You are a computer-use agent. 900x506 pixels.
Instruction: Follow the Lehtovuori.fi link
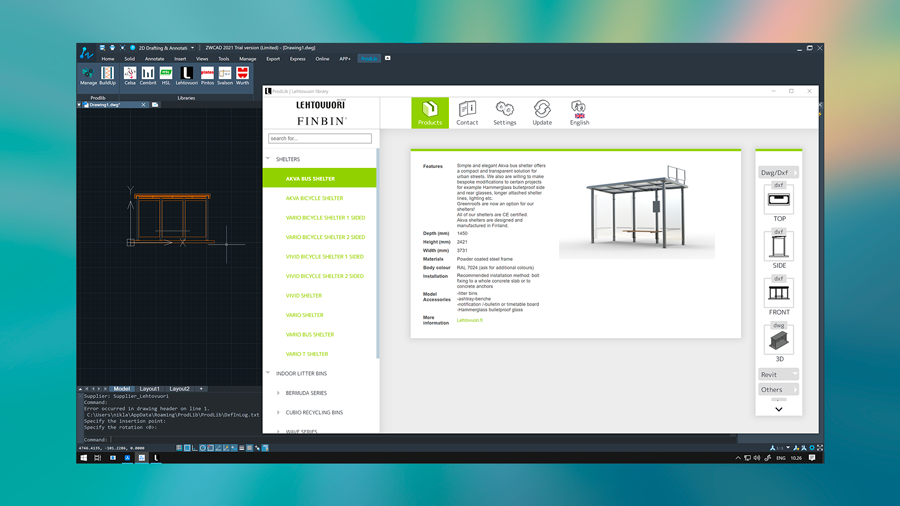click(x=470, y=320)
